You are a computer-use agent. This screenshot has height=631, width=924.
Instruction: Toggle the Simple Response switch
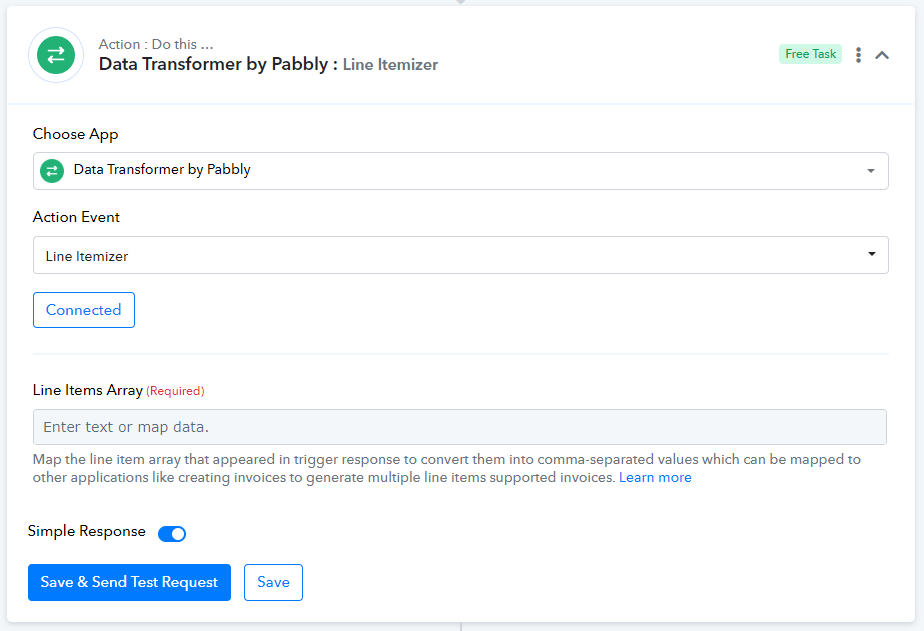pos(172,533)
